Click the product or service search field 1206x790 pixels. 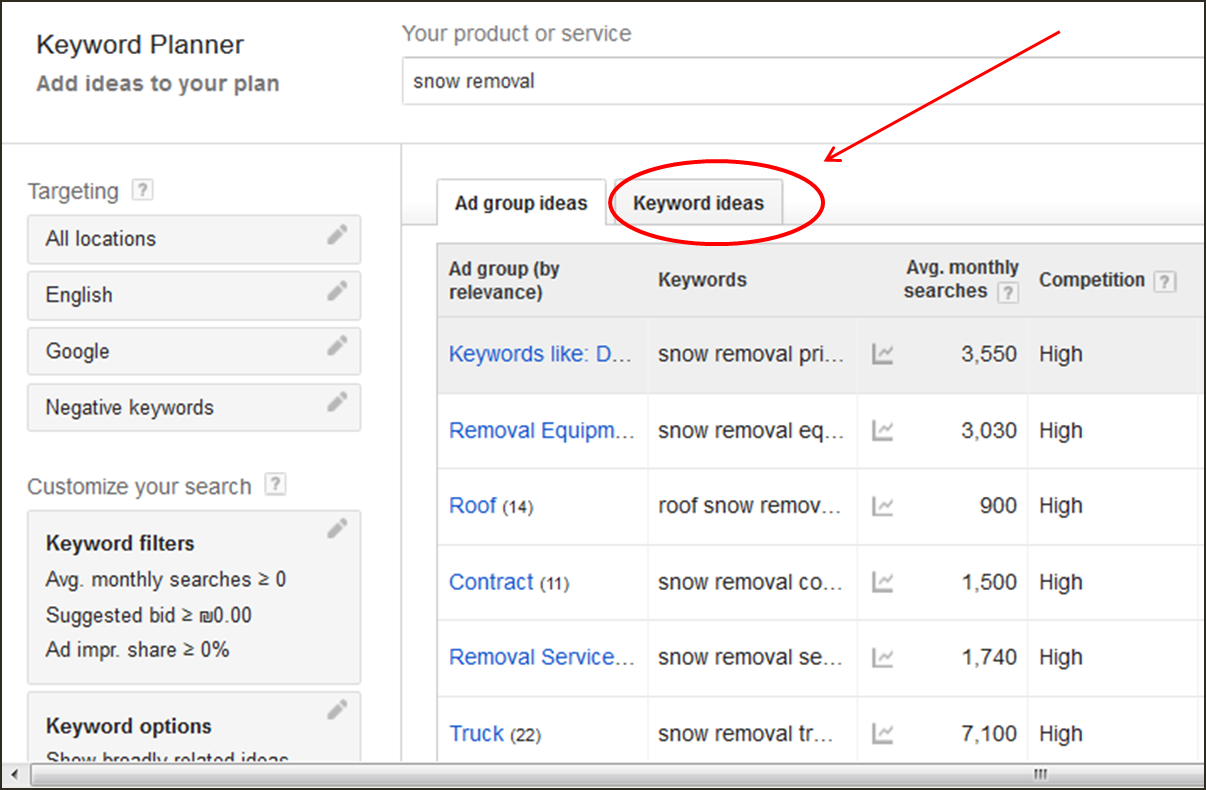[x=800, y=81]
